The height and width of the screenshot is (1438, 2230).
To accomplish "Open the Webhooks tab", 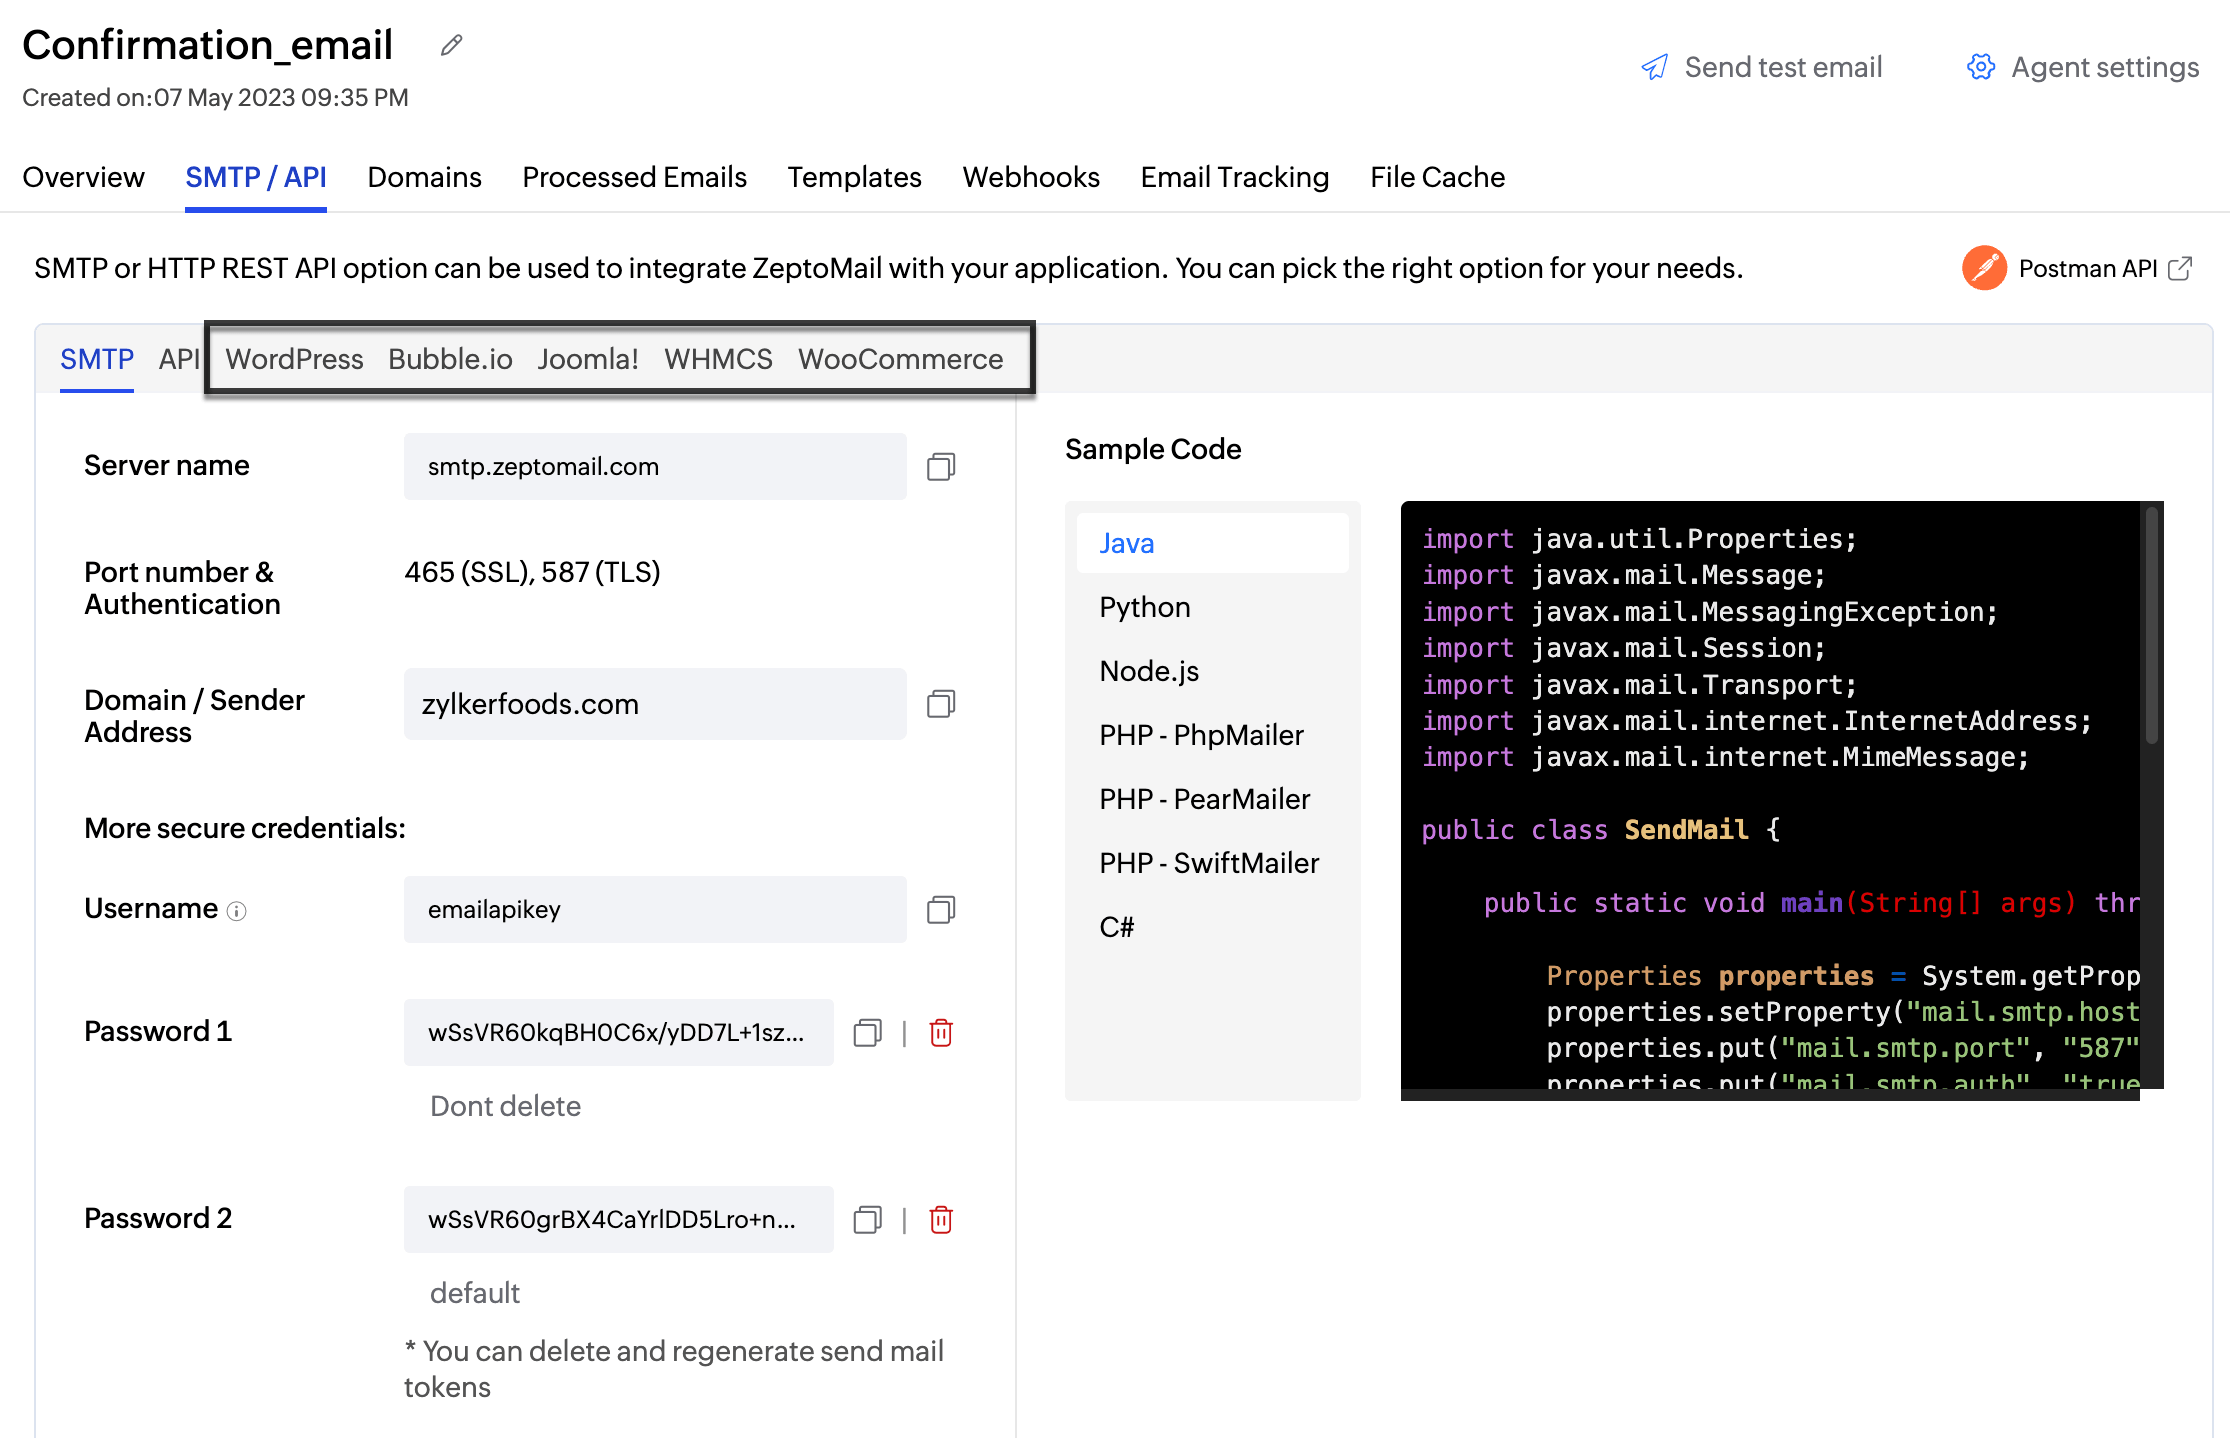I will click(x=1032, y=177).
